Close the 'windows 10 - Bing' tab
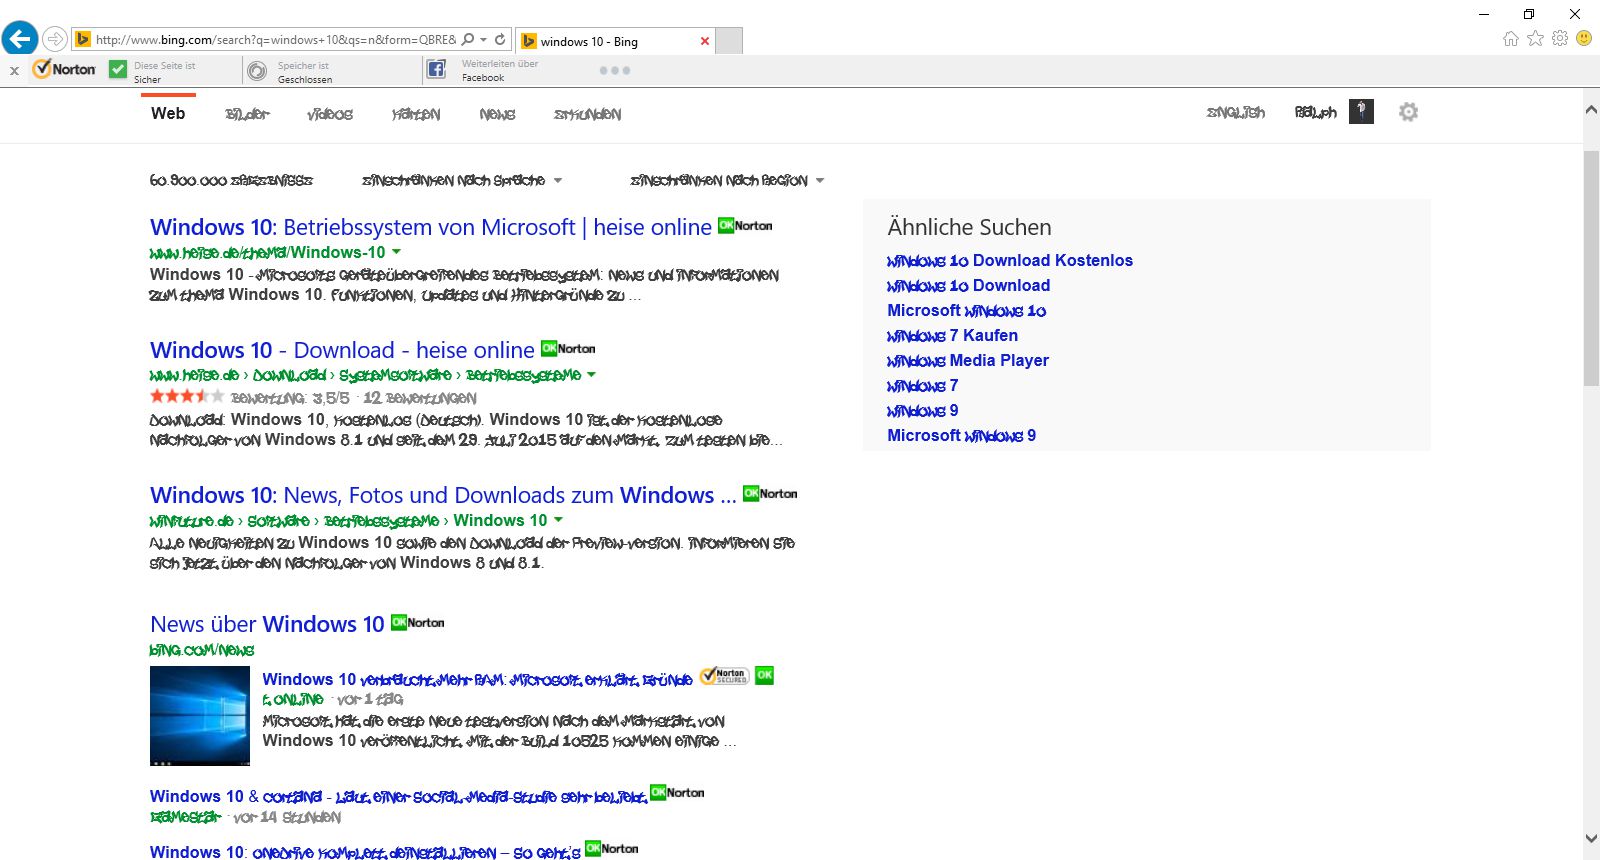The image size is (1600, 860). (x=705, y=41)
